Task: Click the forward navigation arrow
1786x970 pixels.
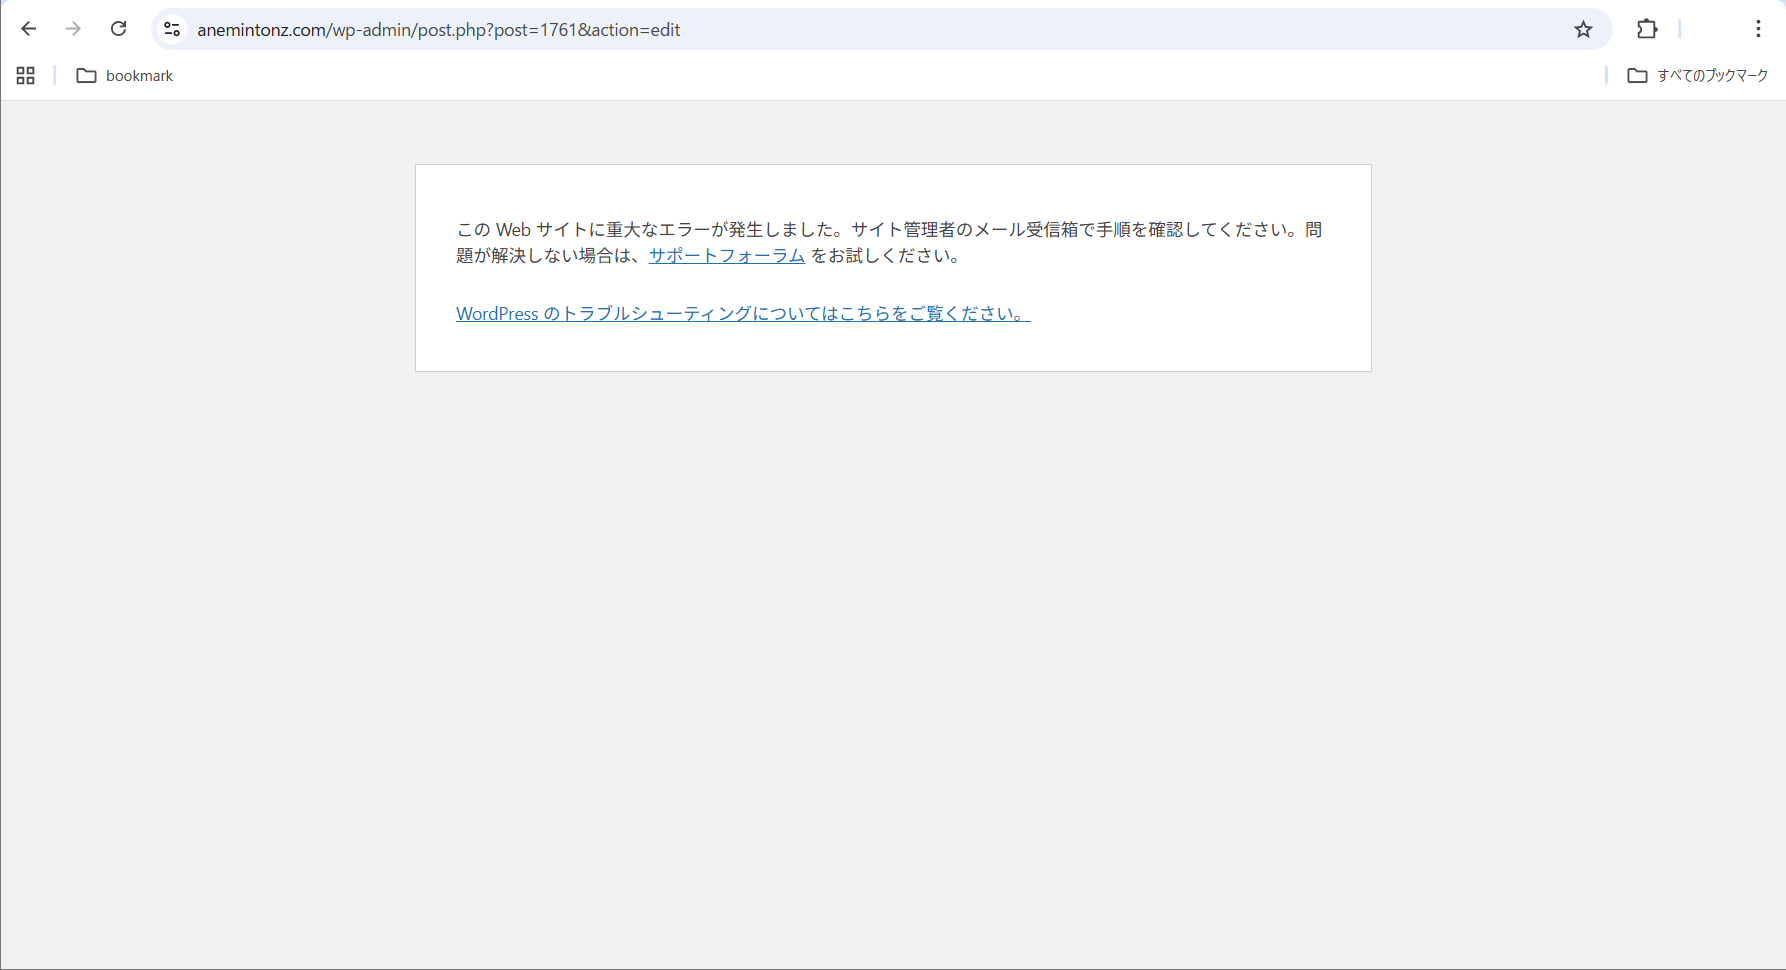Action: [73, 29]
